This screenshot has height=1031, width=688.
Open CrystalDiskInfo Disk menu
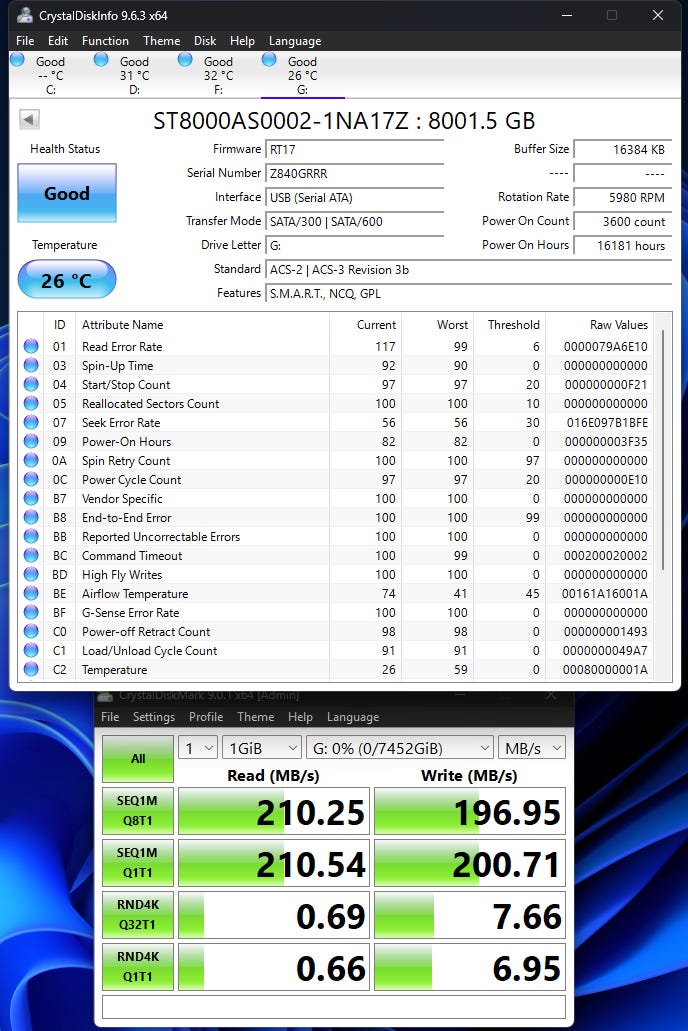[205, 41]
